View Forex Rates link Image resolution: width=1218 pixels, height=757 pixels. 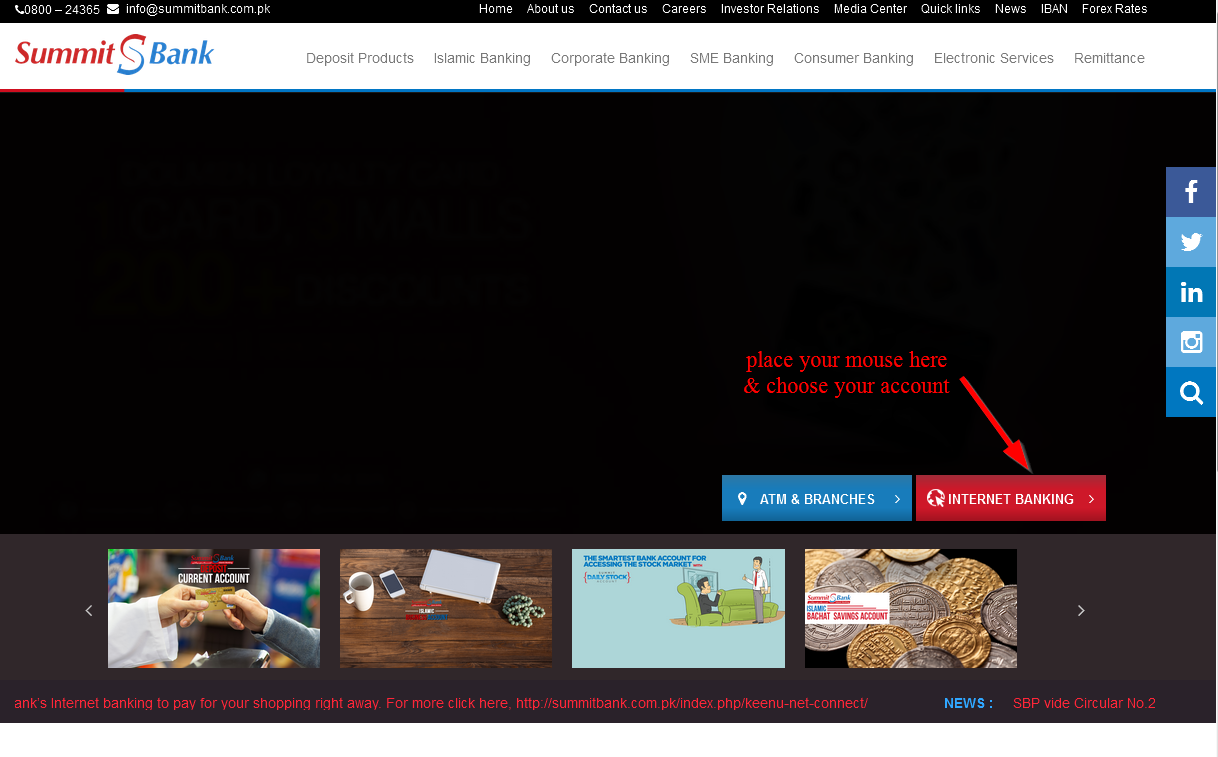point(1115,9)
